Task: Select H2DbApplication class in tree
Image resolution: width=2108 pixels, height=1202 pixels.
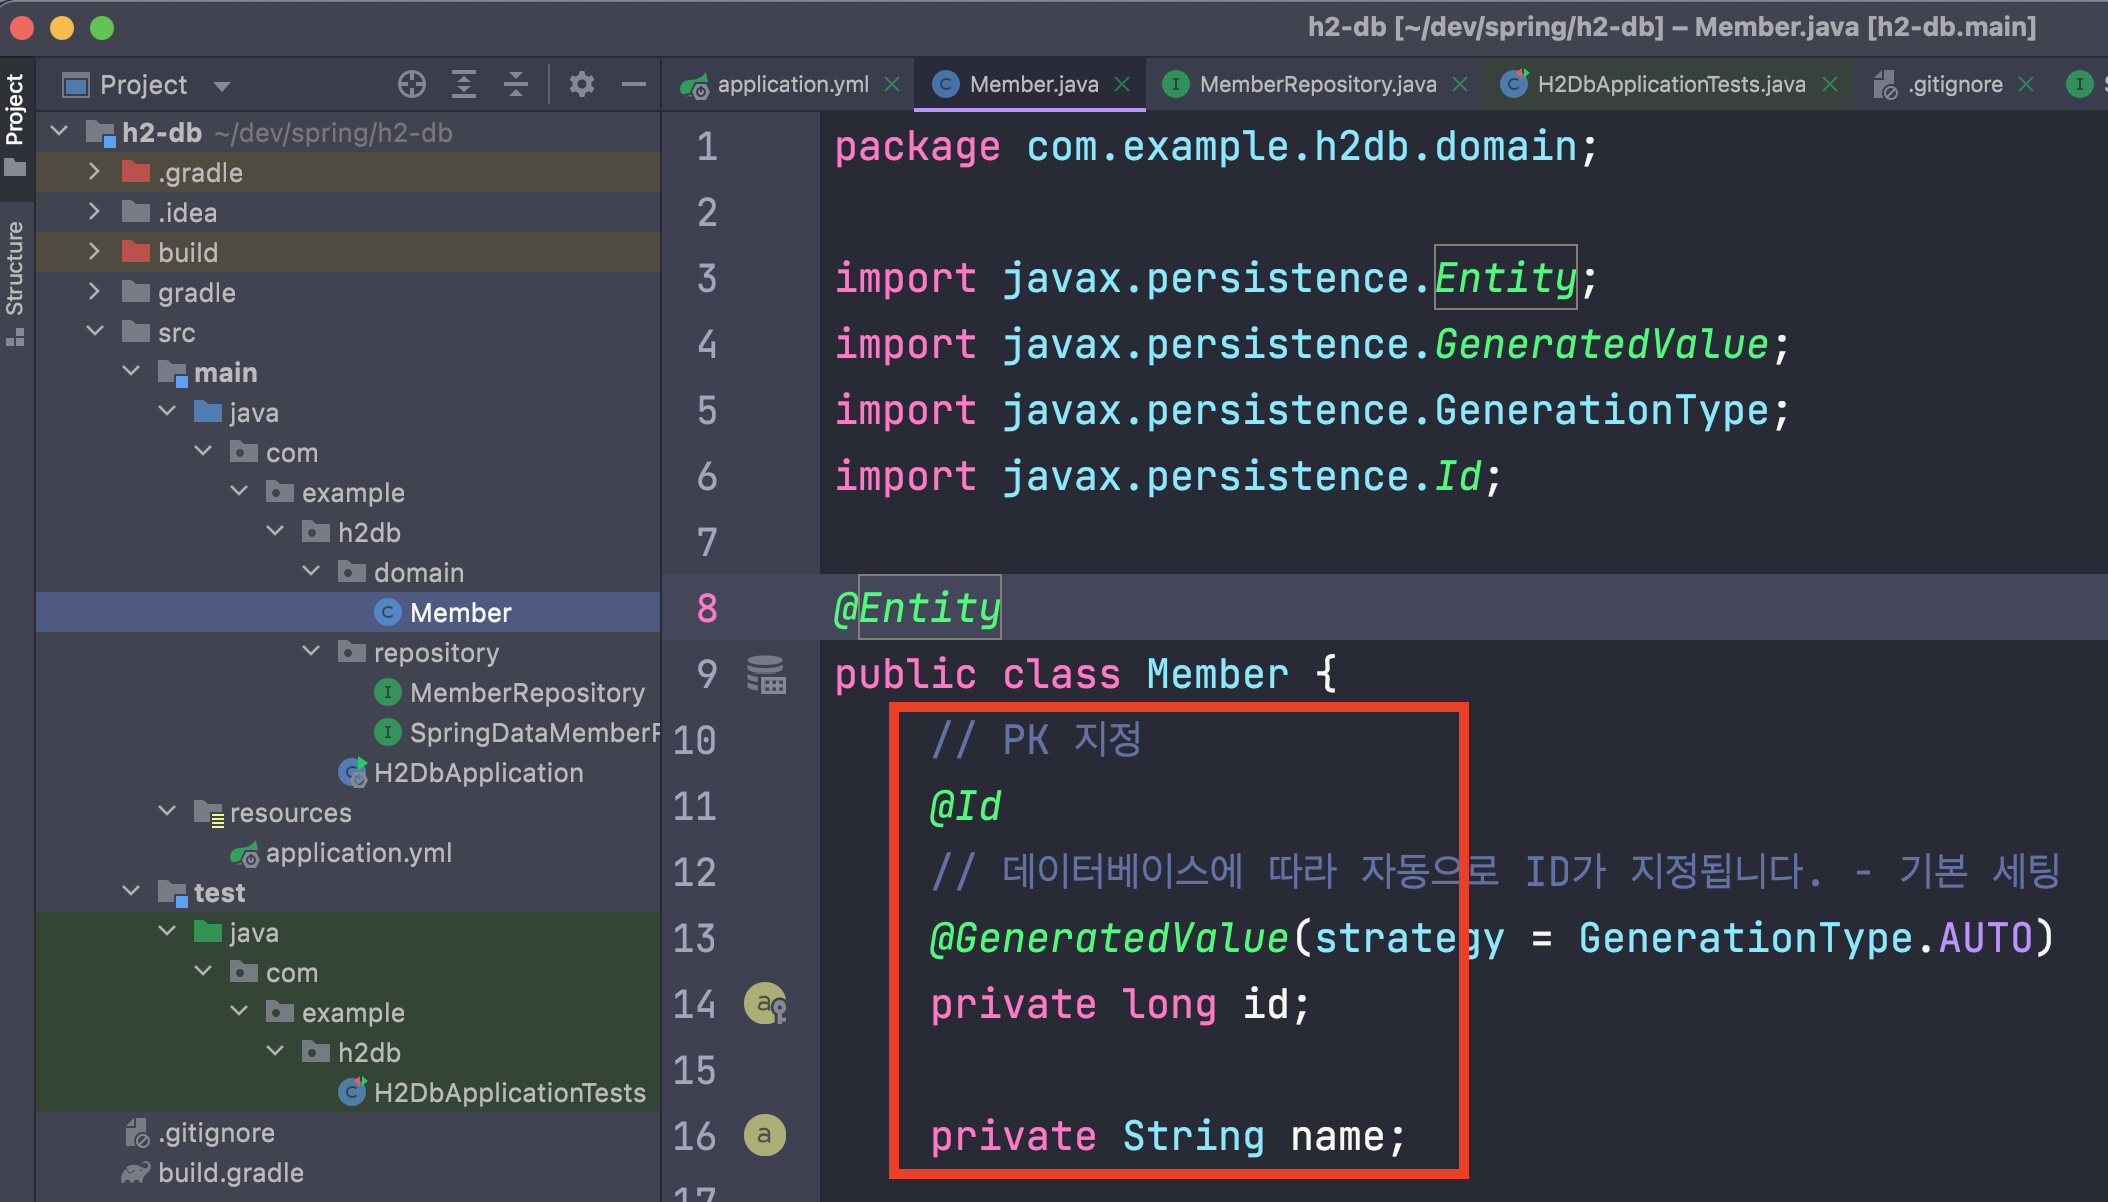Action: (x=348, y=772)
